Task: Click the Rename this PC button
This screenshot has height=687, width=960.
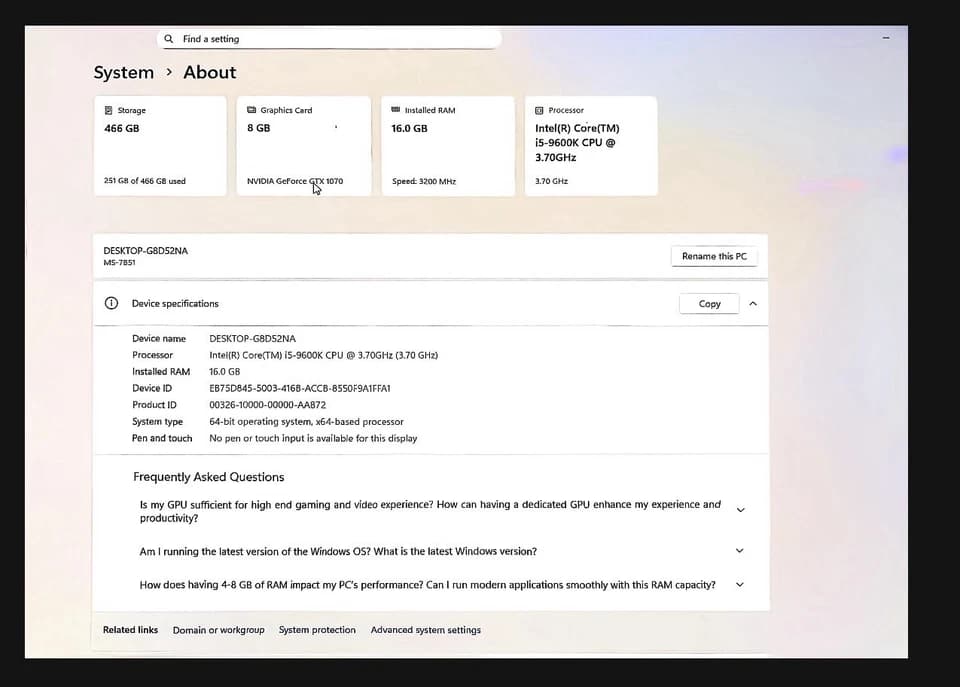Action: (714, 256)
